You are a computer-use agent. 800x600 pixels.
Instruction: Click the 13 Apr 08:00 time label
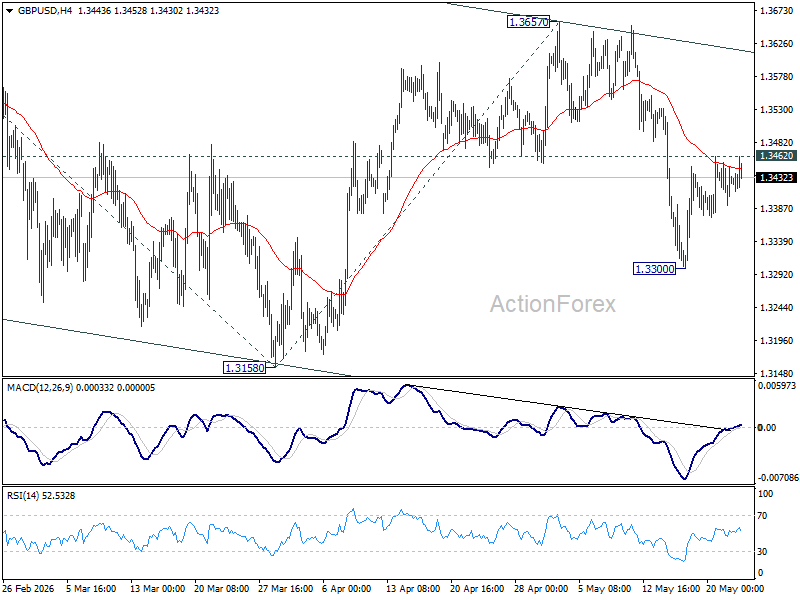point(413,589)
